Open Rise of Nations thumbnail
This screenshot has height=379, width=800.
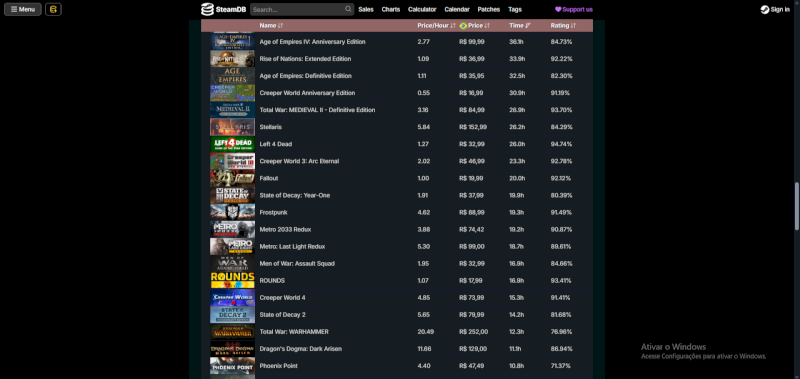point(233,59)
